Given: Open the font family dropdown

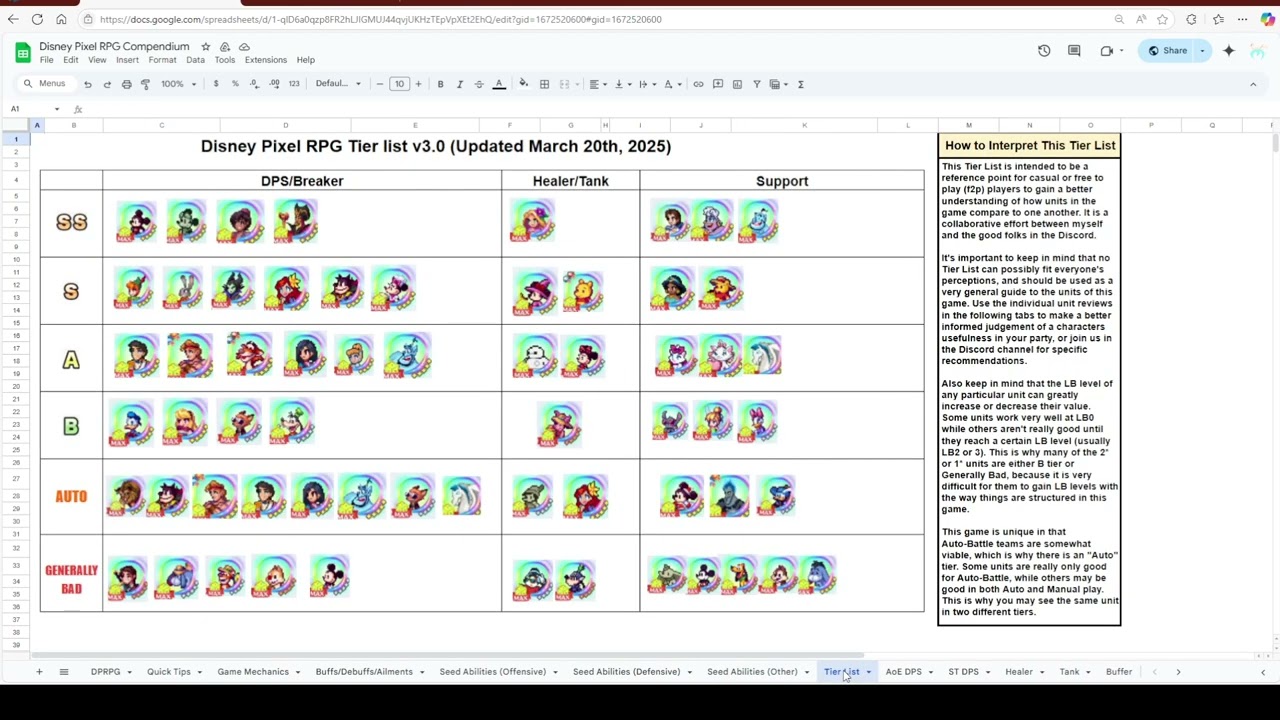Looking at the screenshot, I should 338,84.
